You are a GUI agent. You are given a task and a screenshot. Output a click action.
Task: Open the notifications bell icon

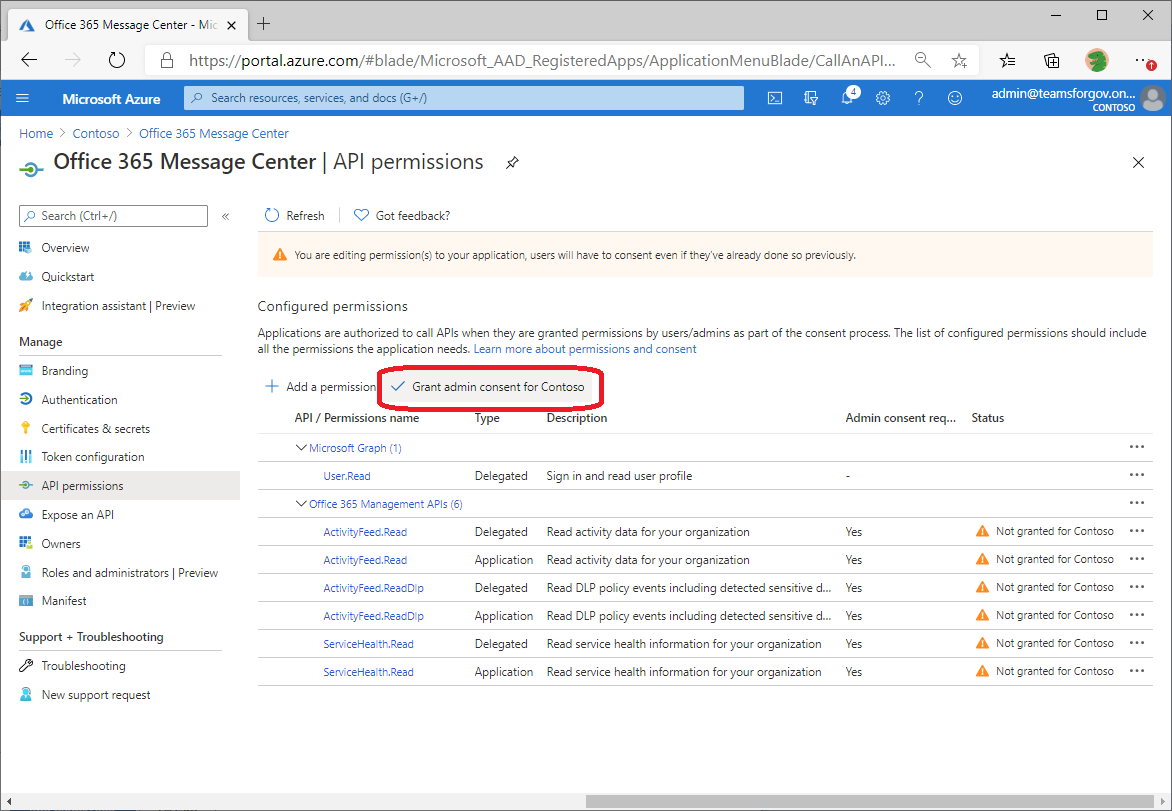click(847, 98)
